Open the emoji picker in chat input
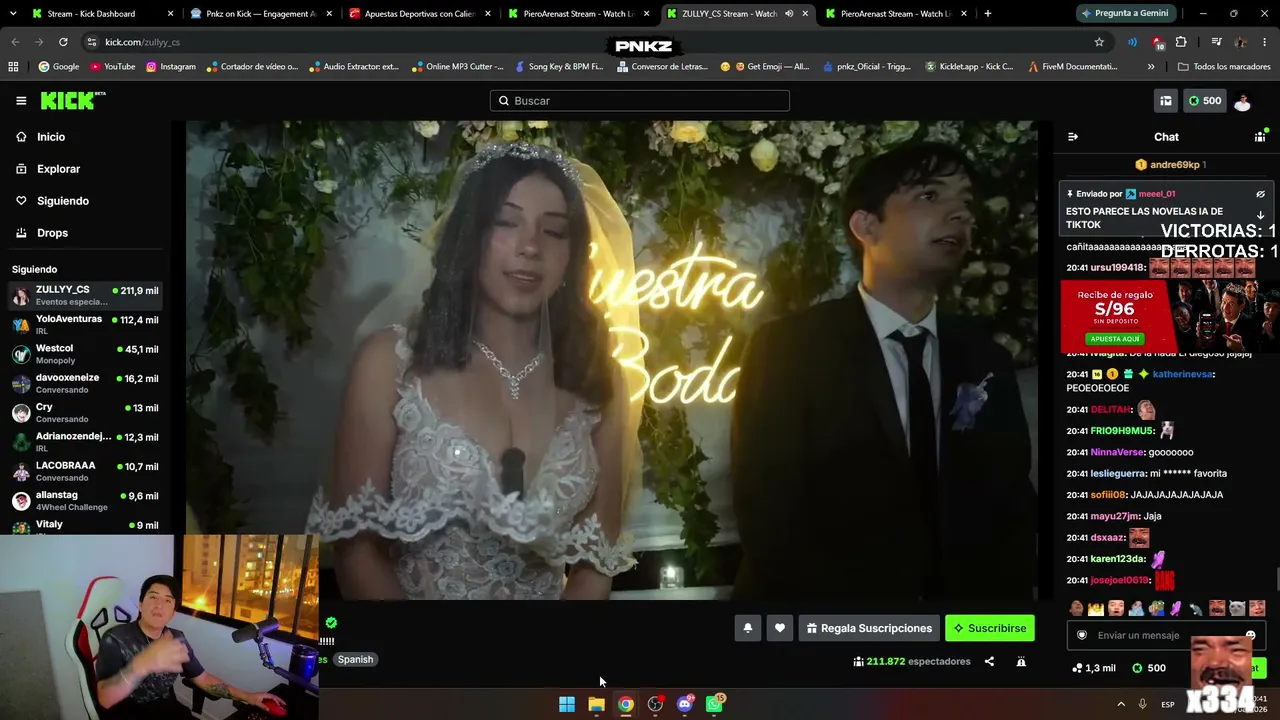The image size is (1280, 720). [1250, 635]
